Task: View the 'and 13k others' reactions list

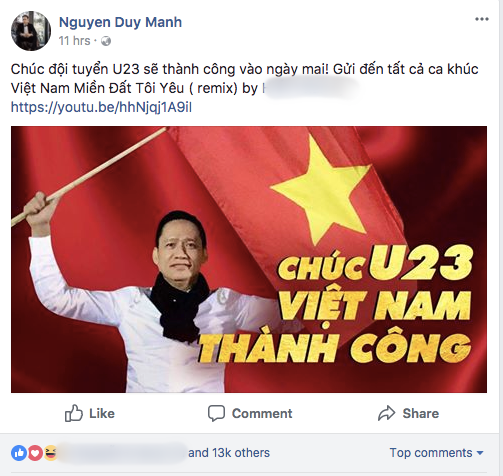Action: [x=229, y=453]
